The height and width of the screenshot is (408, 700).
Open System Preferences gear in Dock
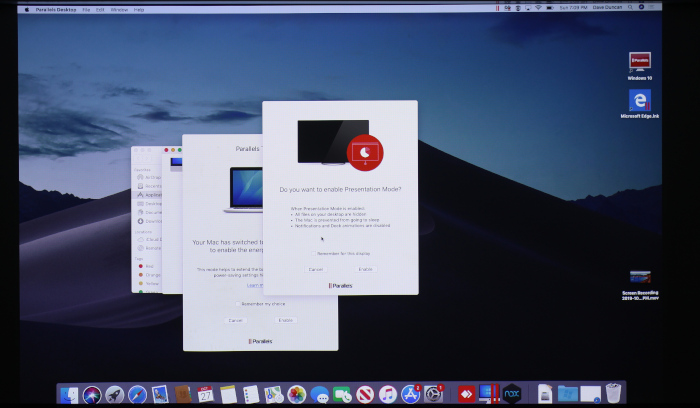(x=433, y=395)
